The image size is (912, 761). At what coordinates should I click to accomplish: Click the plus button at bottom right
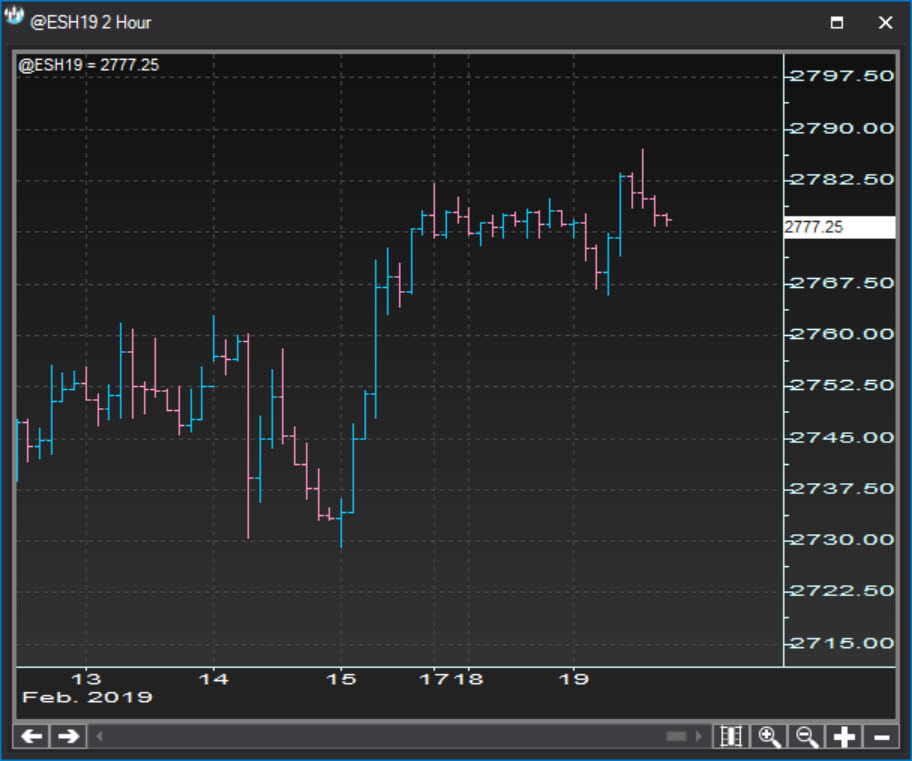(x=844, y=737)
